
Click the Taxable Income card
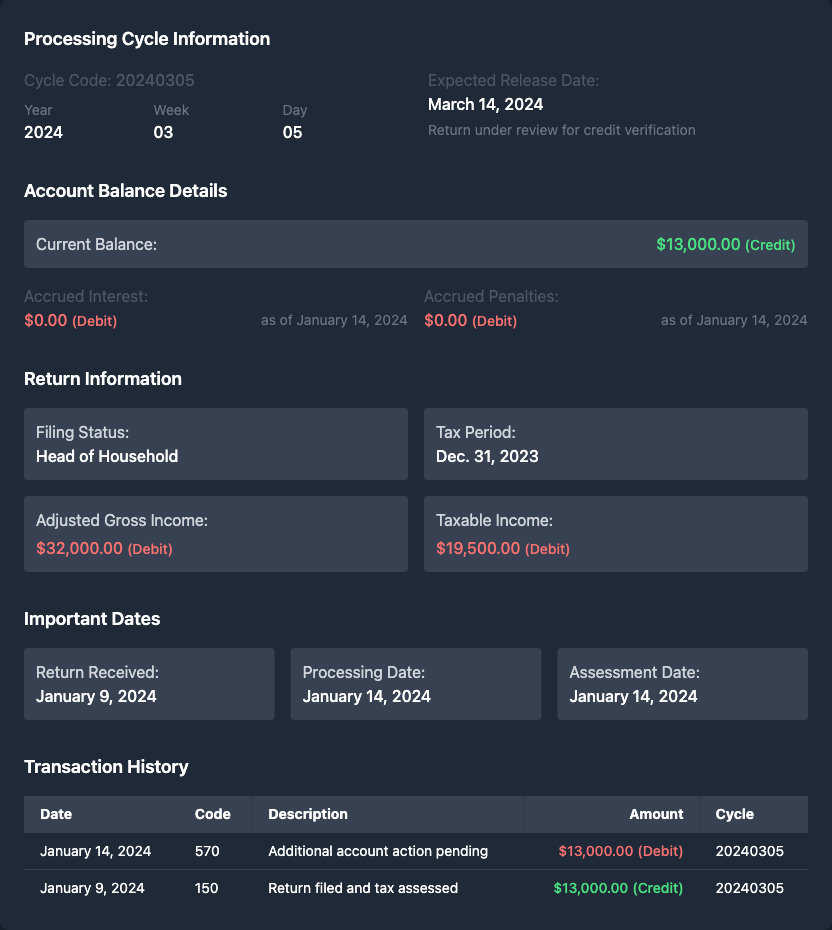615,534
